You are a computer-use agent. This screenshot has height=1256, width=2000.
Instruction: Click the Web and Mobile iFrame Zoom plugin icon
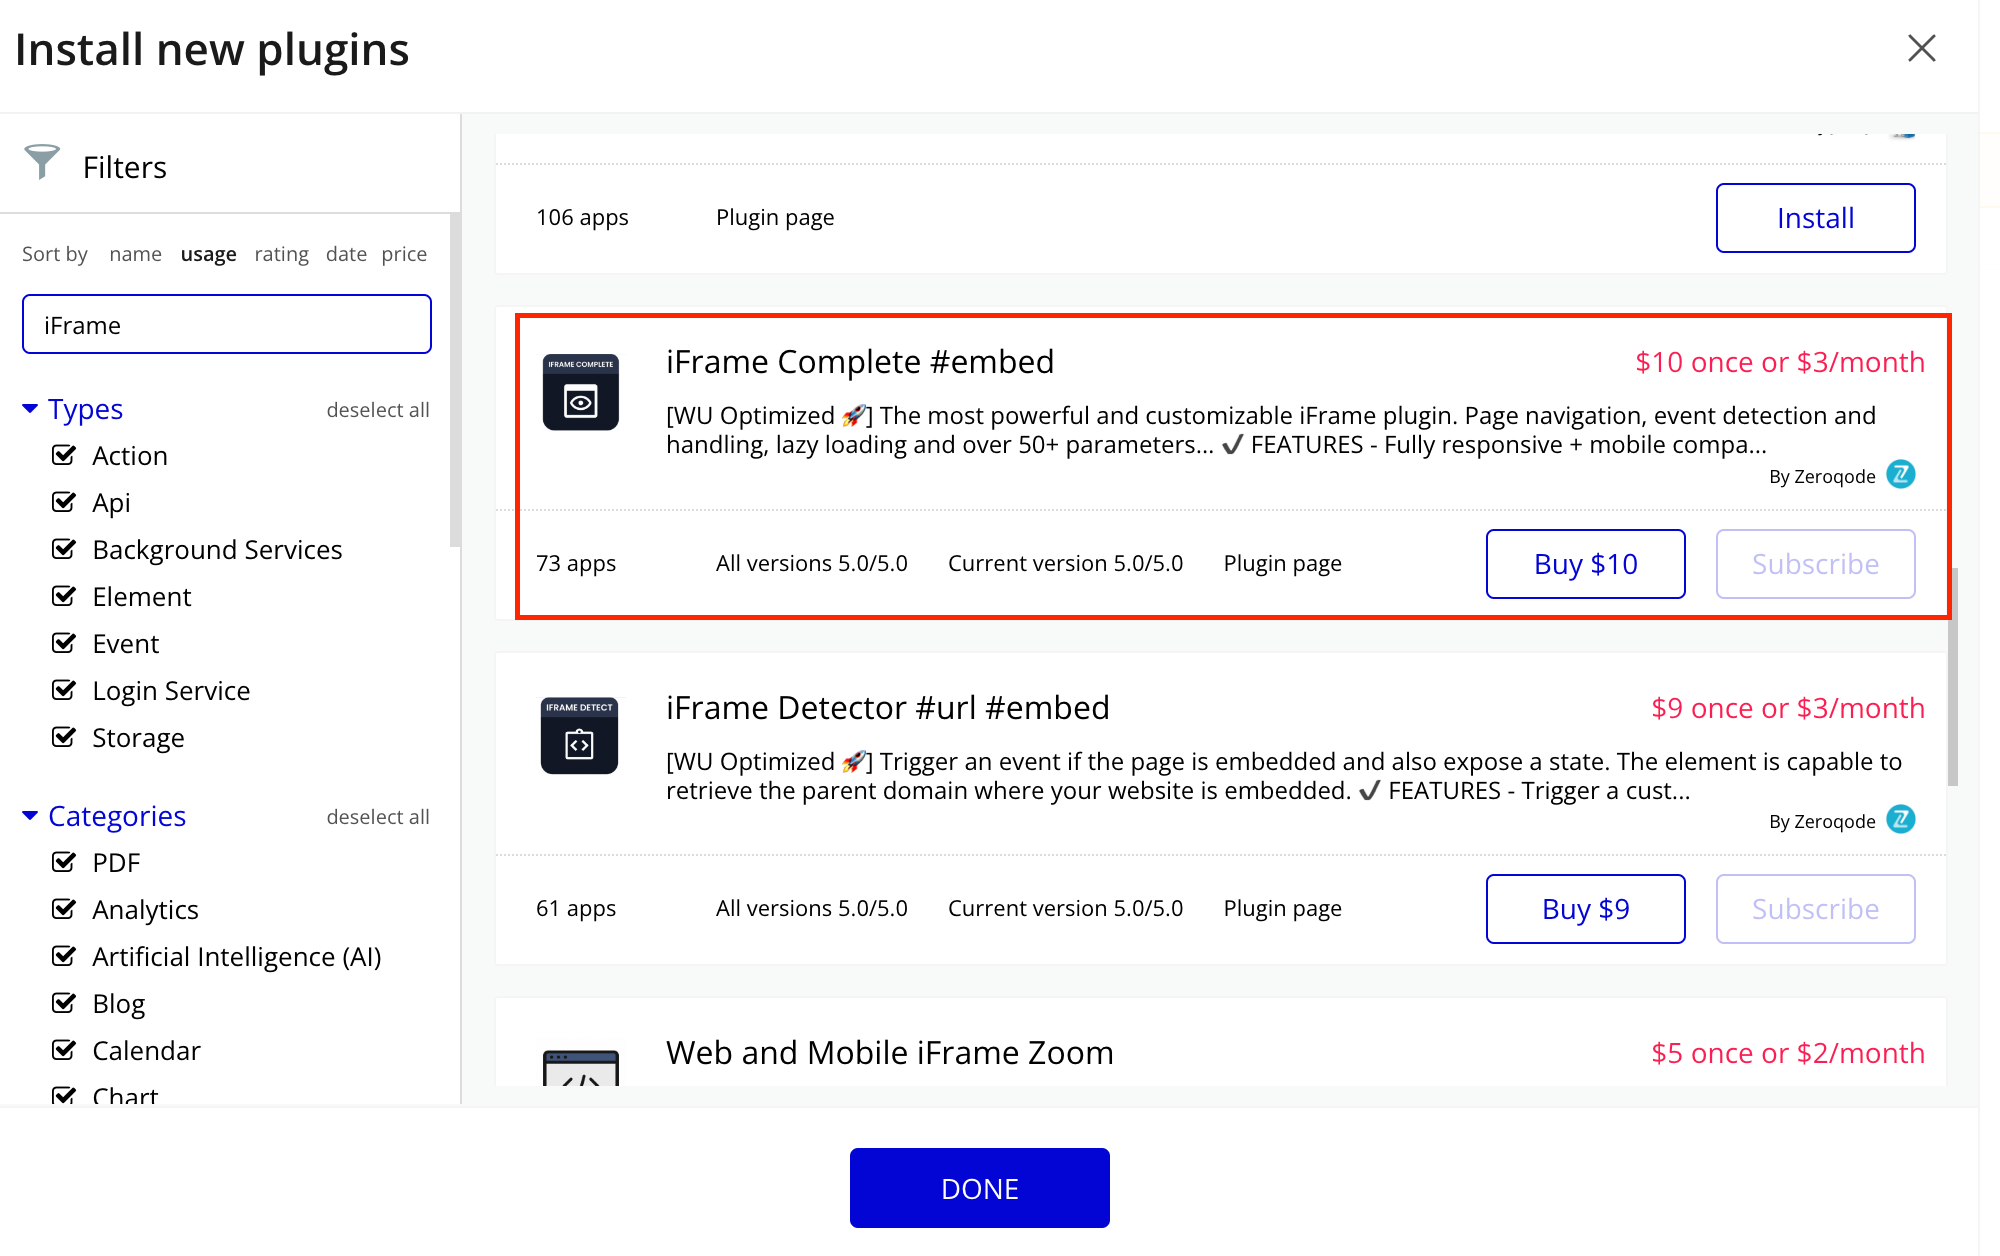pos(579,1074)
